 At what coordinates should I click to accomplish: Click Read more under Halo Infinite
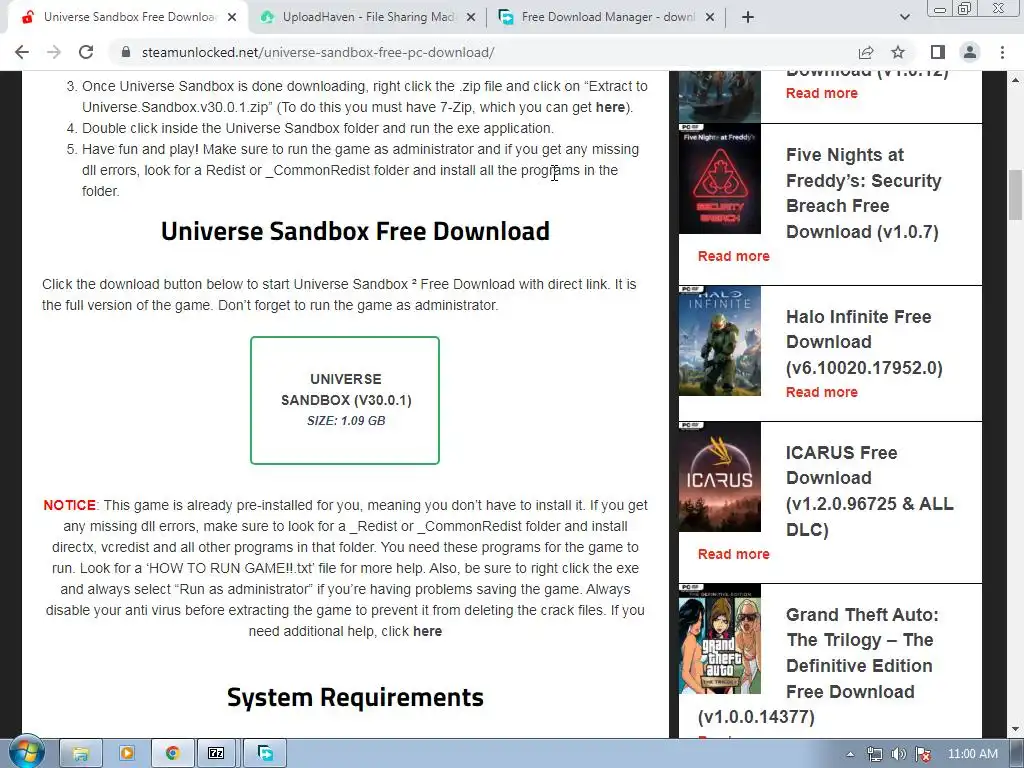point(822,392)
